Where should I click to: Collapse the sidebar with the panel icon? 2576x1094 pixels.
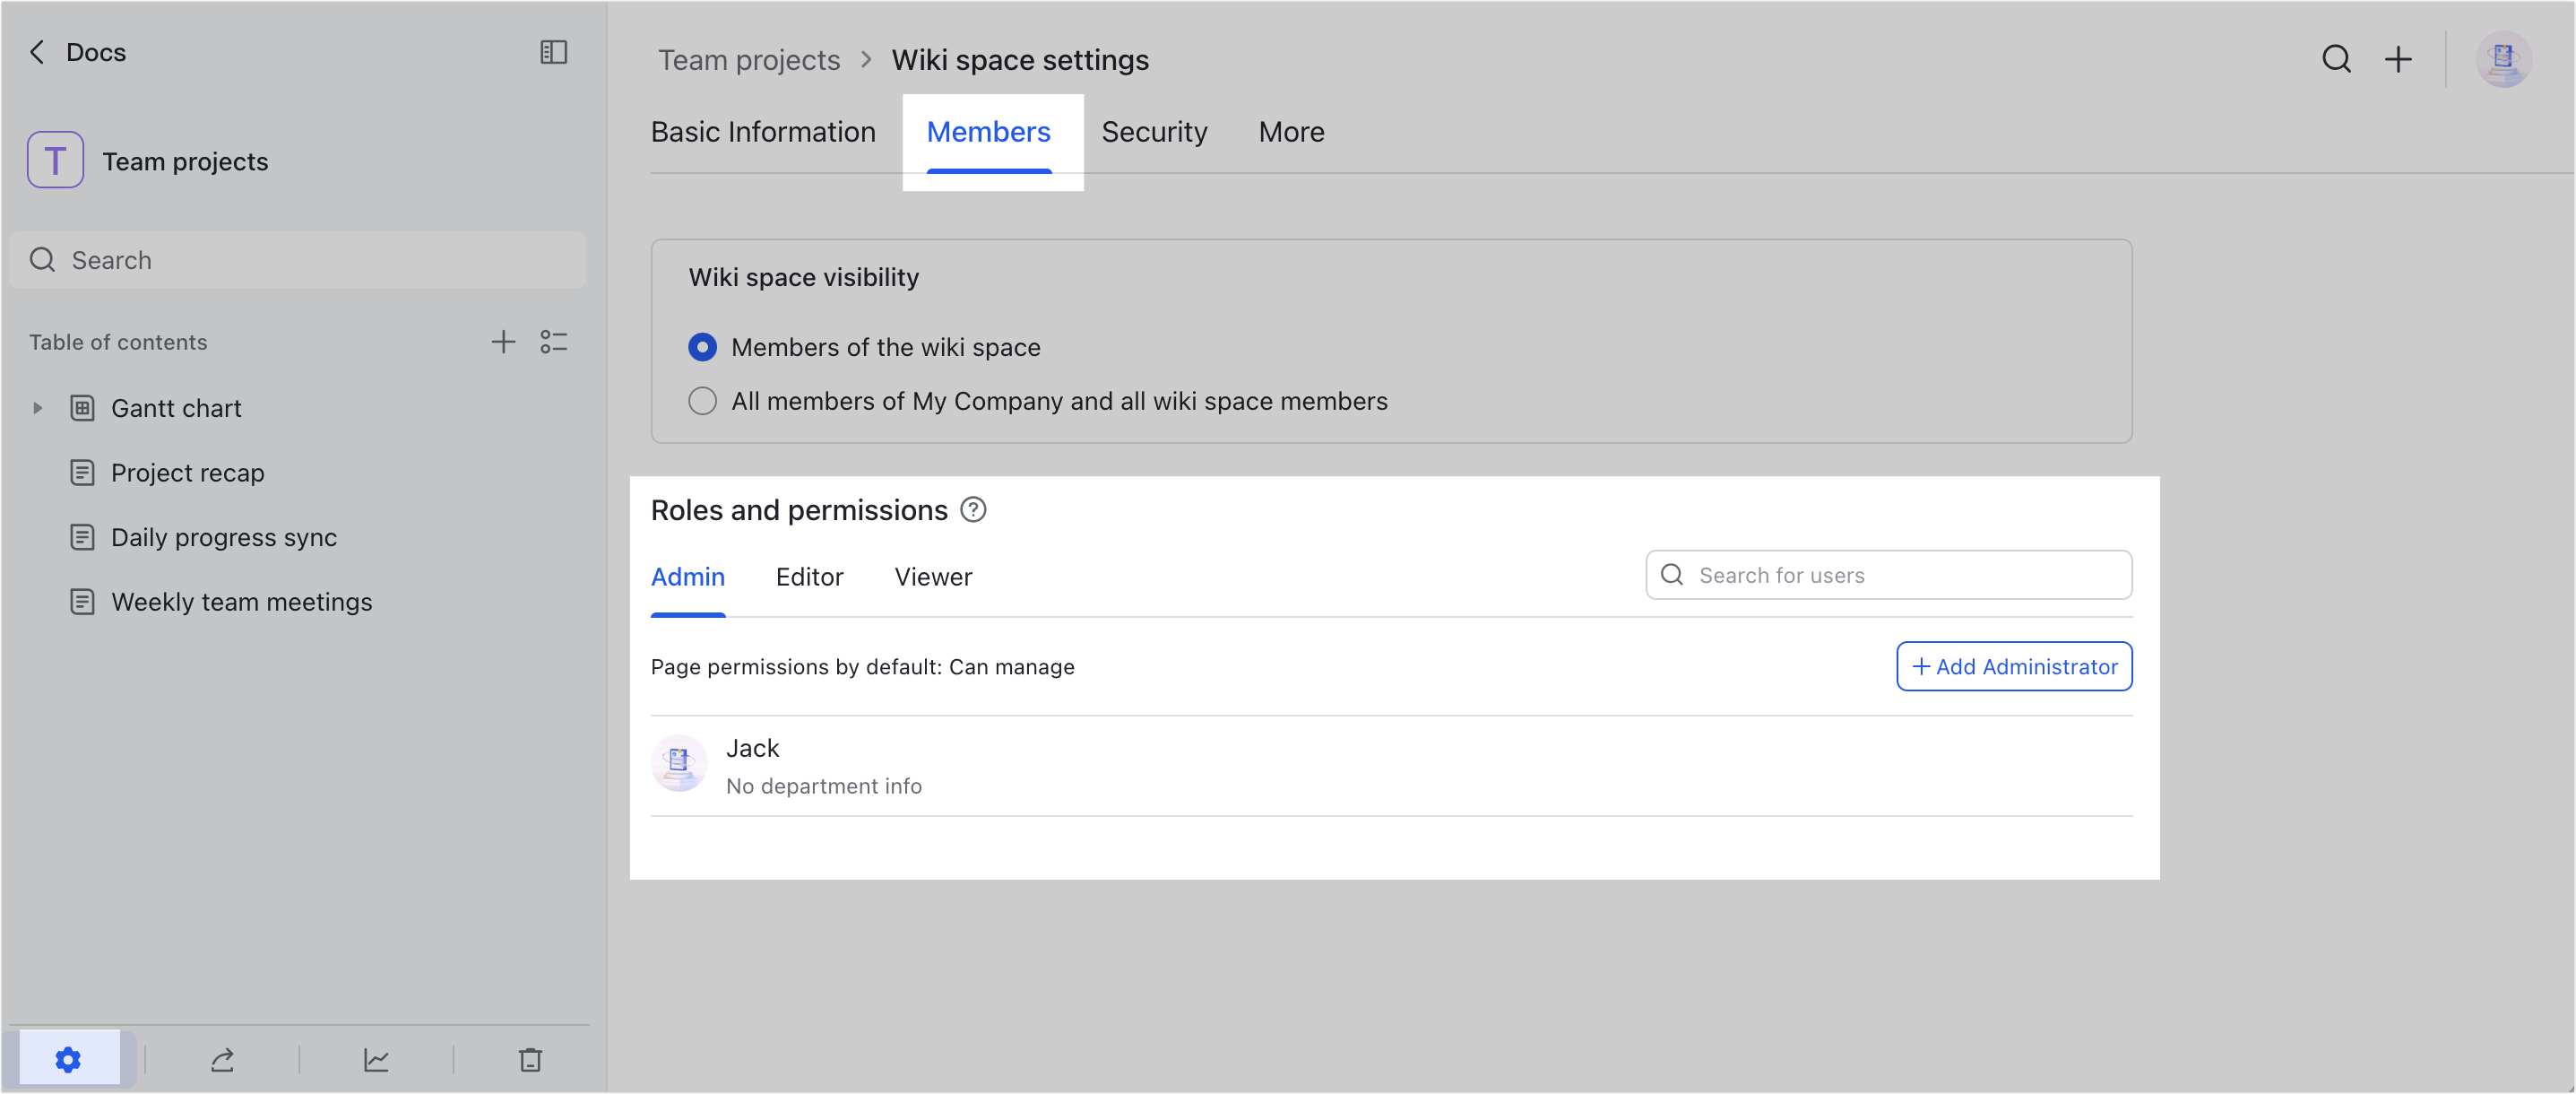[553, 52]
